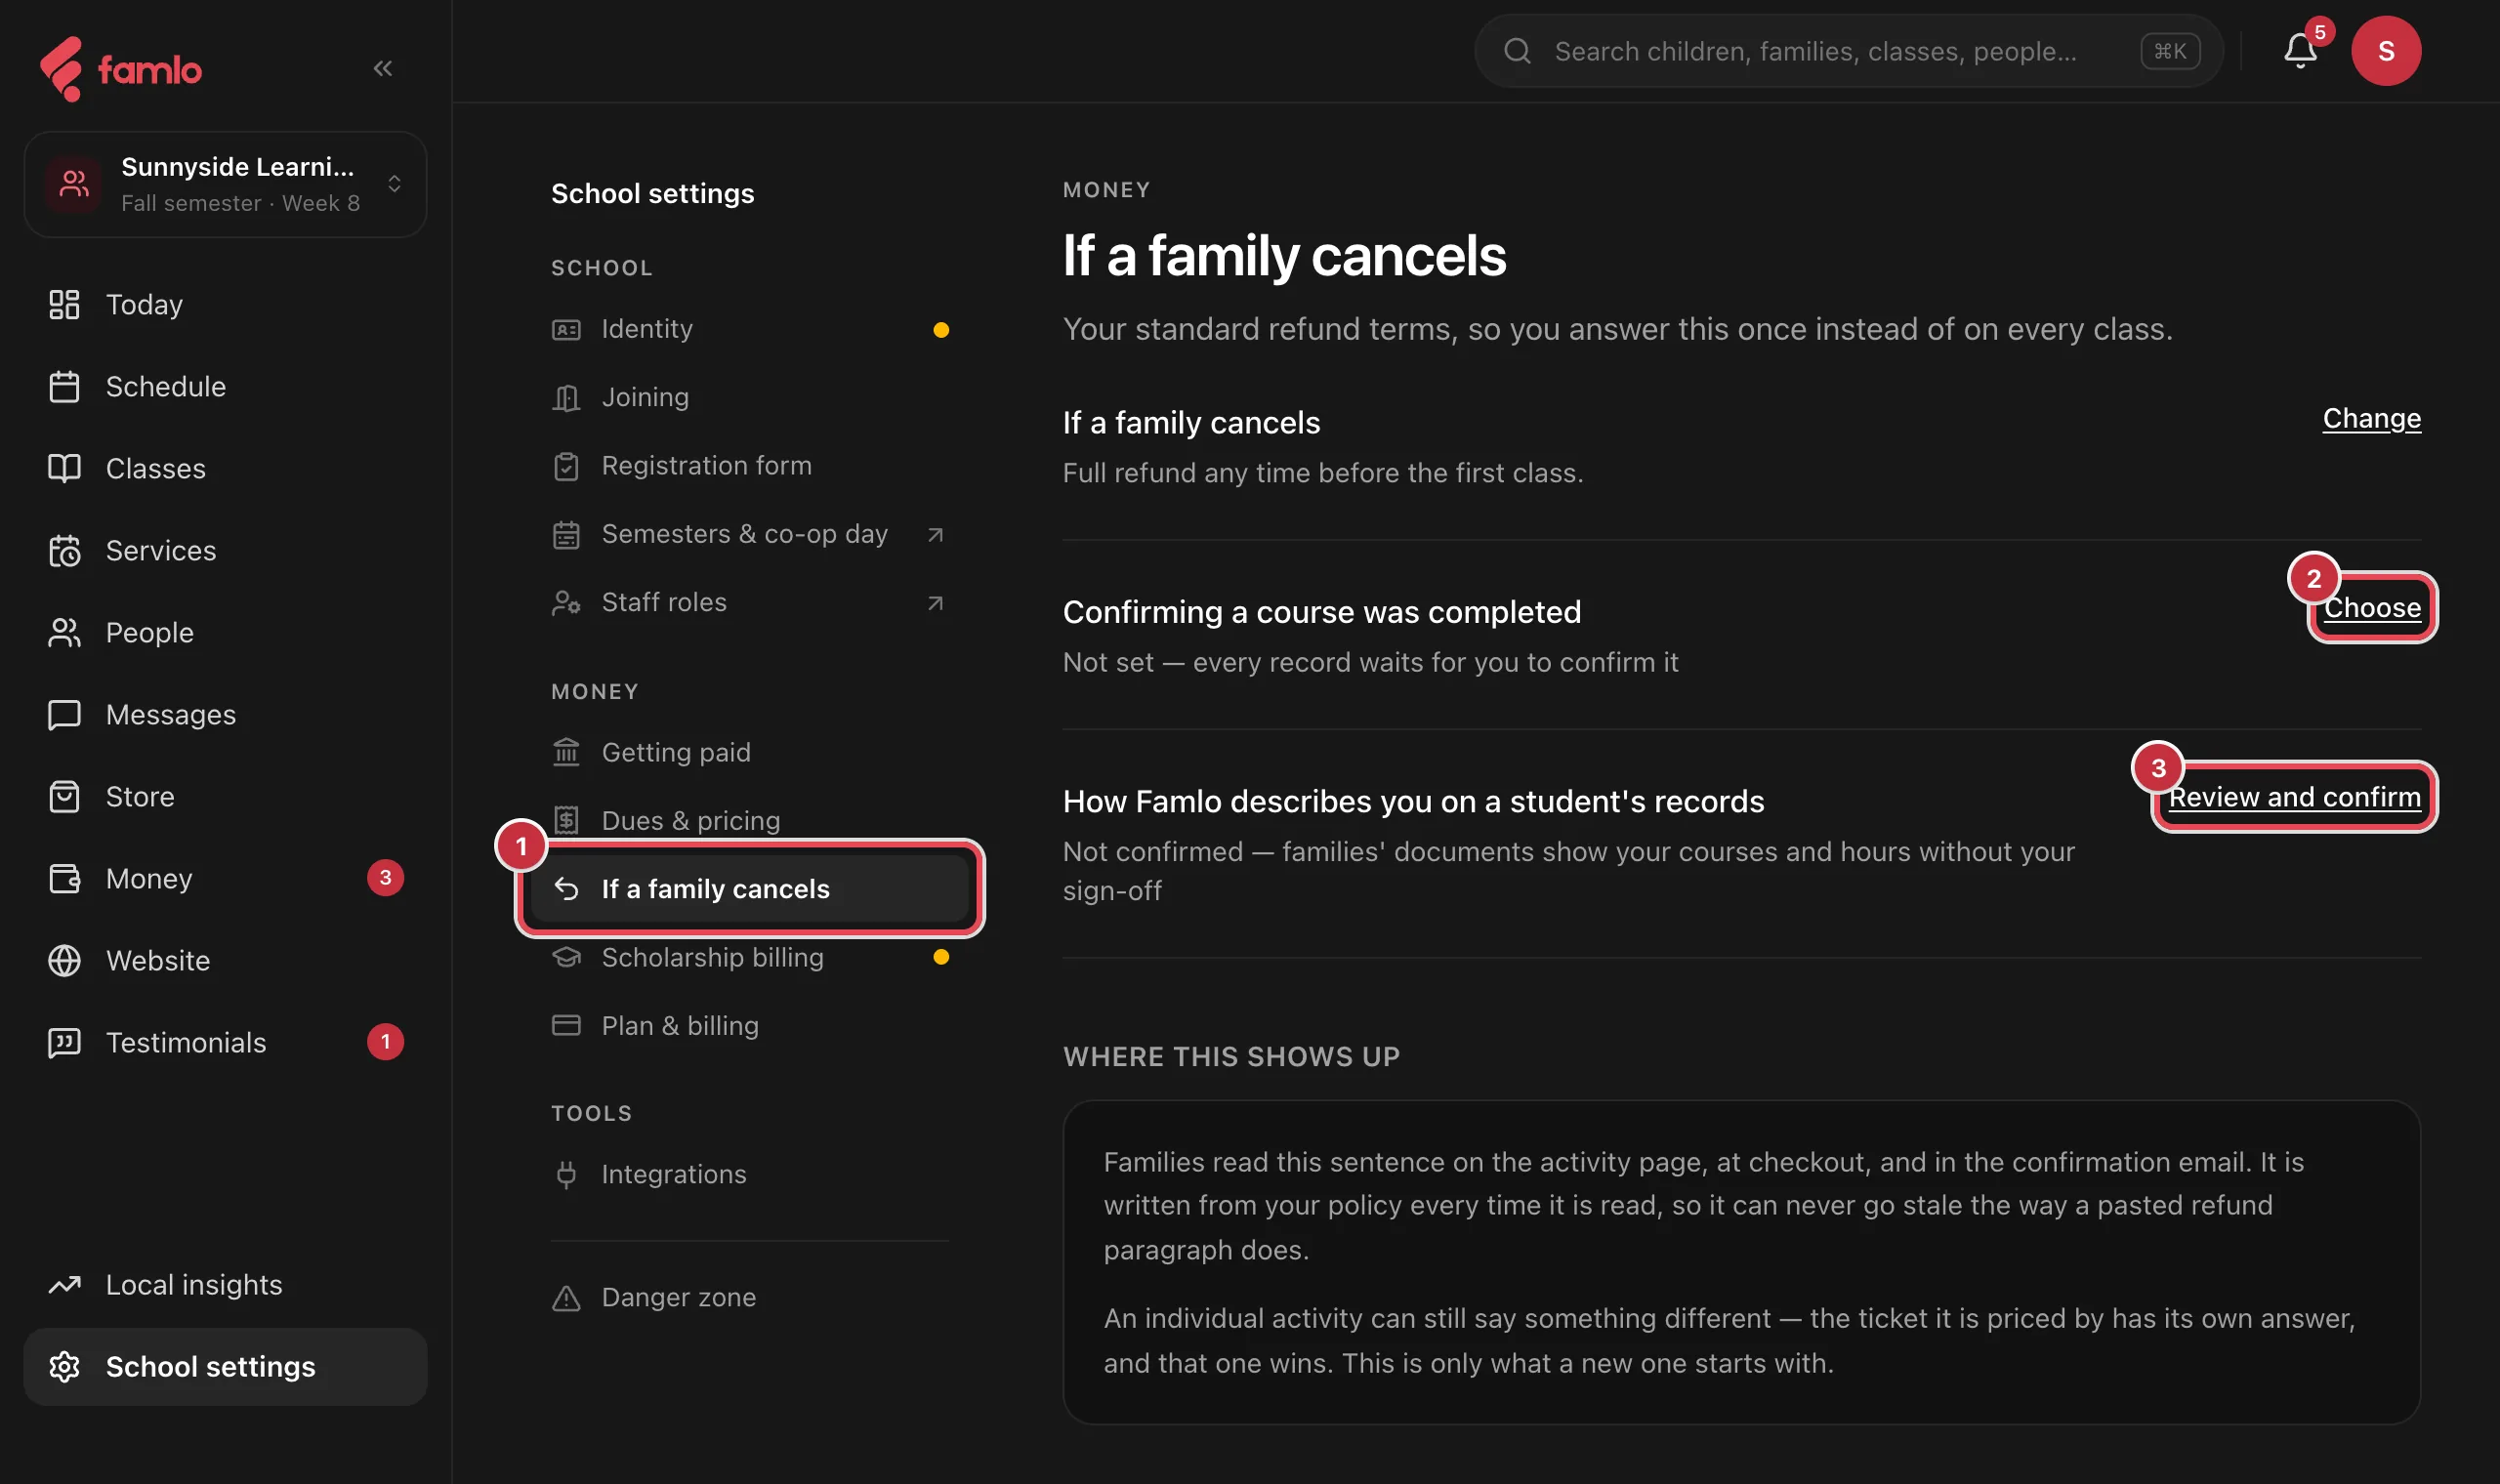Image resolution: width=2500 pixels, height=1484 pixels.
Task: Go to Schedule in the sidebar
Action: [225, 386]
